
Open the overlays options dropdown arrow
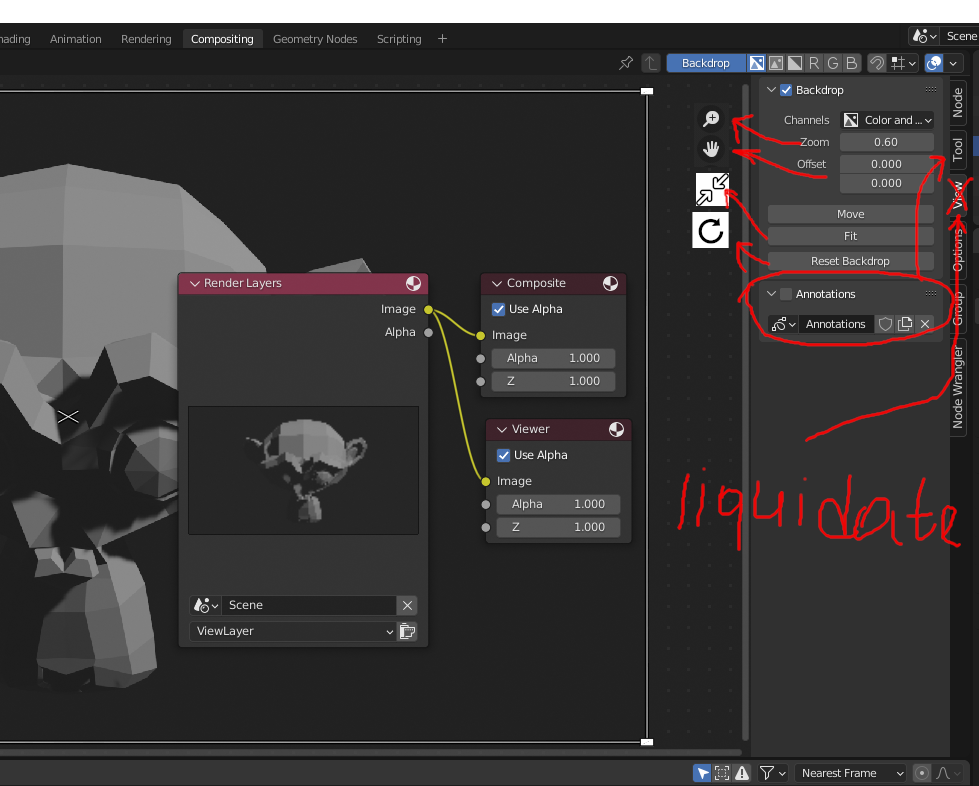(x=953, y=63)
